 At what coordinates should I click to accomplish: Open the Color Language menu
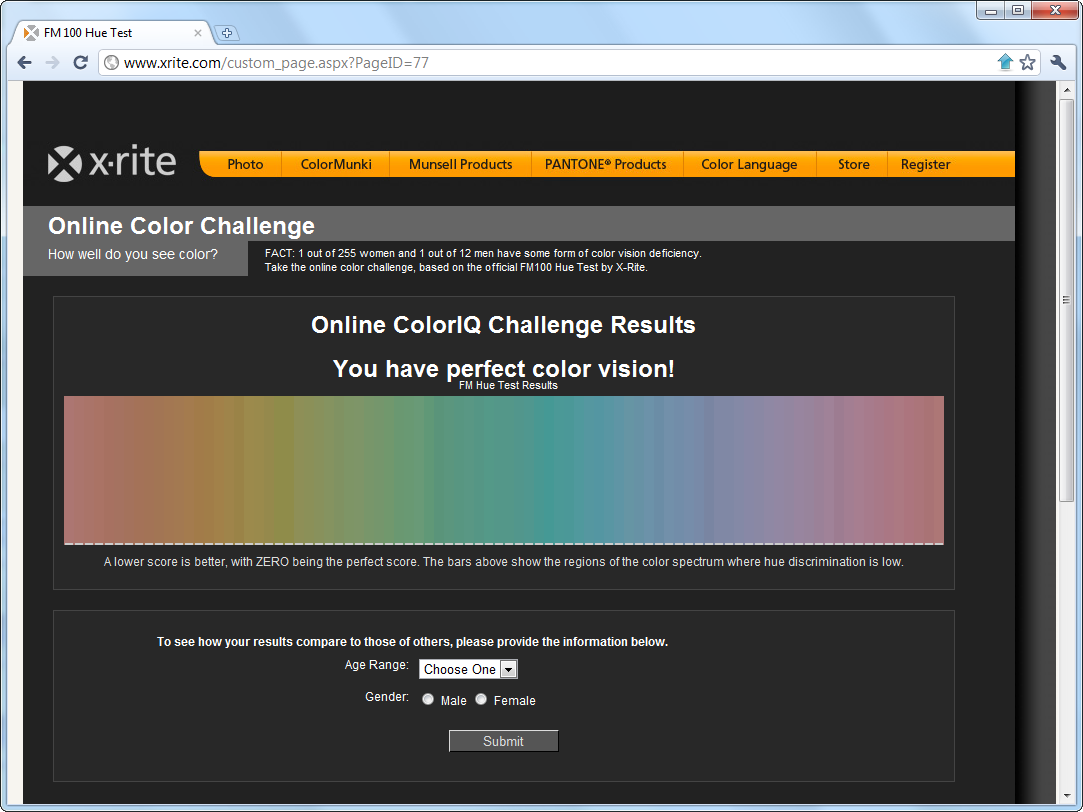(x=749, y=165)
